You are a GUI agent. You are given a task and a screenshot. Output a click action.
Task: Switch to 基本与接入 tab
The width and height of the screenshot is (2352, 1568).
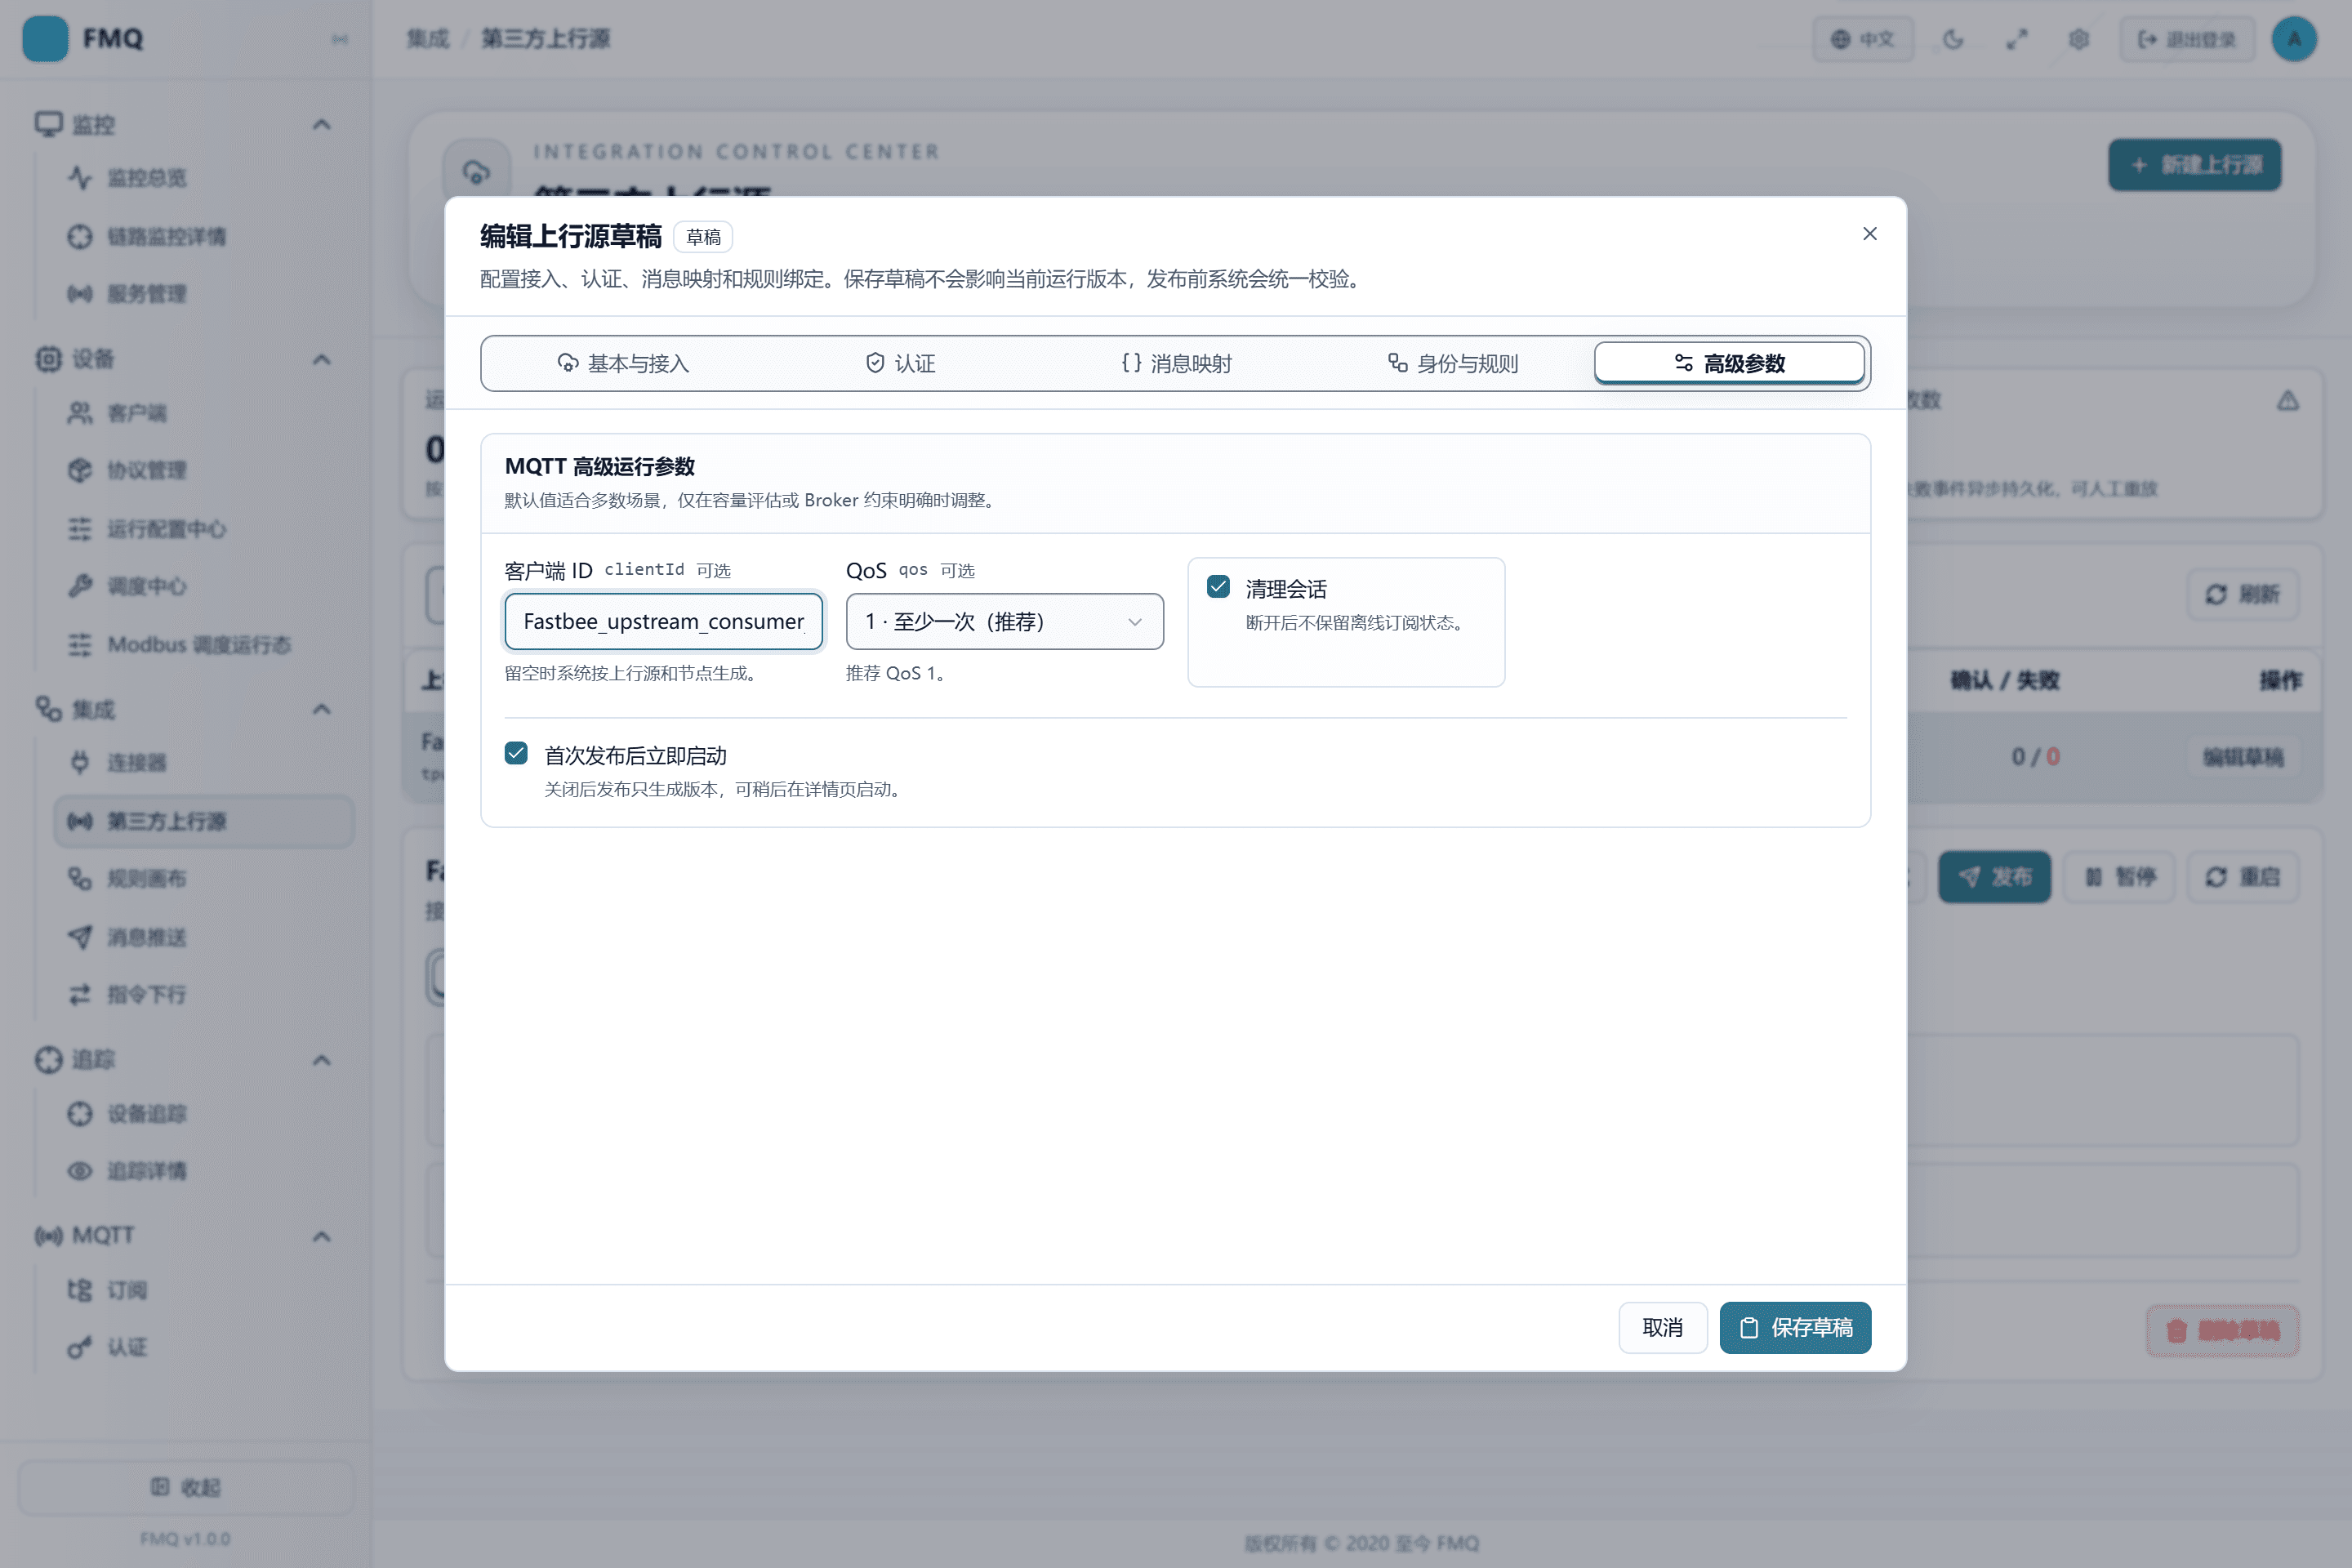[x=623, y=363]
